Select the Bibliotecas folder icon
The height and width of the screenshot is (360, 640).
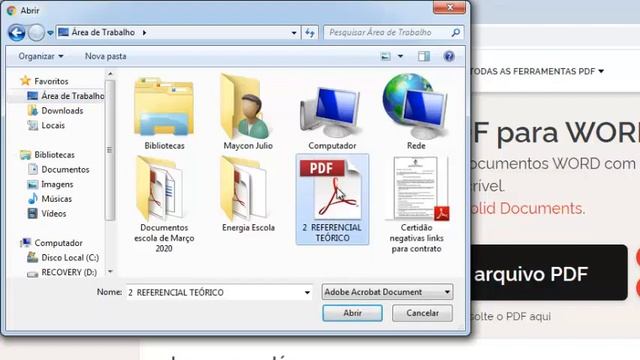[x=164, y=113]
